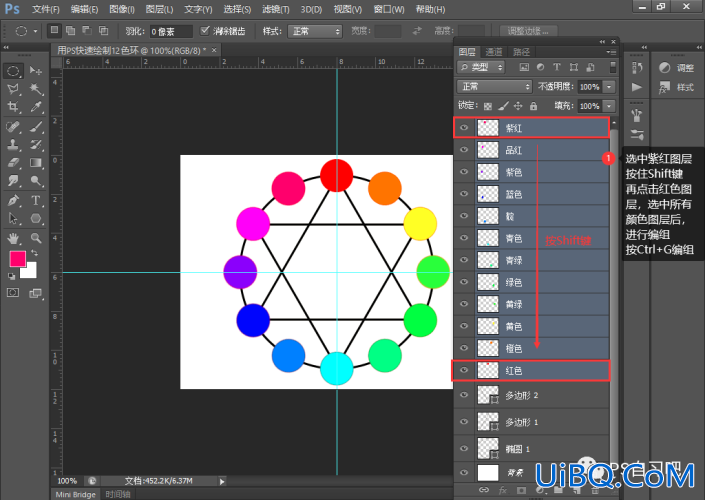This screenshot has width=705, height=500.
Task: Toggle visibility of 椭圆 1 layer
Action: pyautogui.click(x=464, y=448)
